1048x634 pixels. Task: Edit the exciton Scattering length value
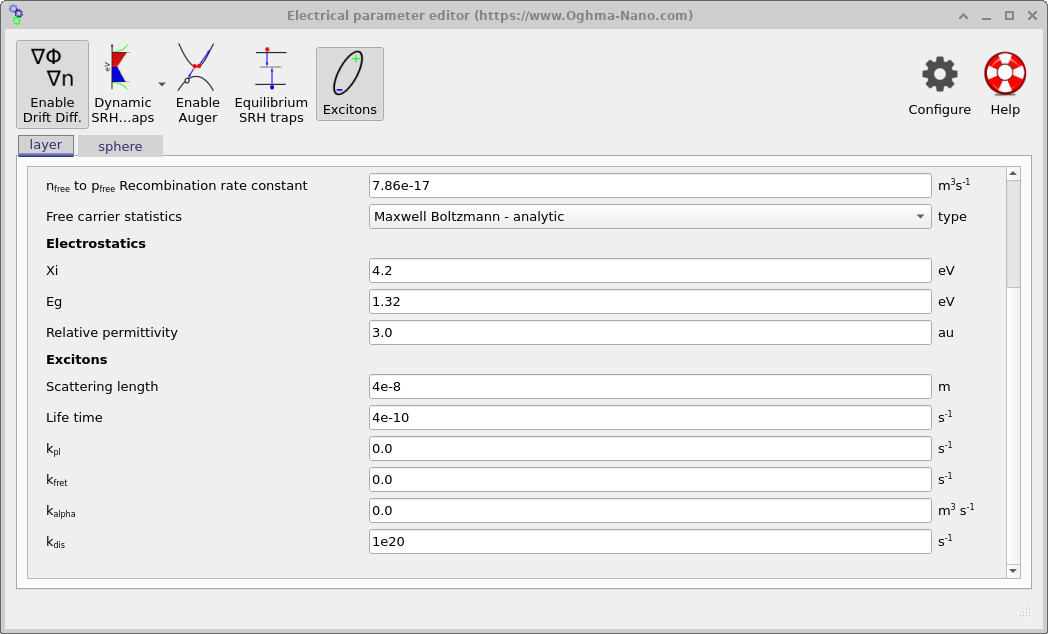[650, 386]
